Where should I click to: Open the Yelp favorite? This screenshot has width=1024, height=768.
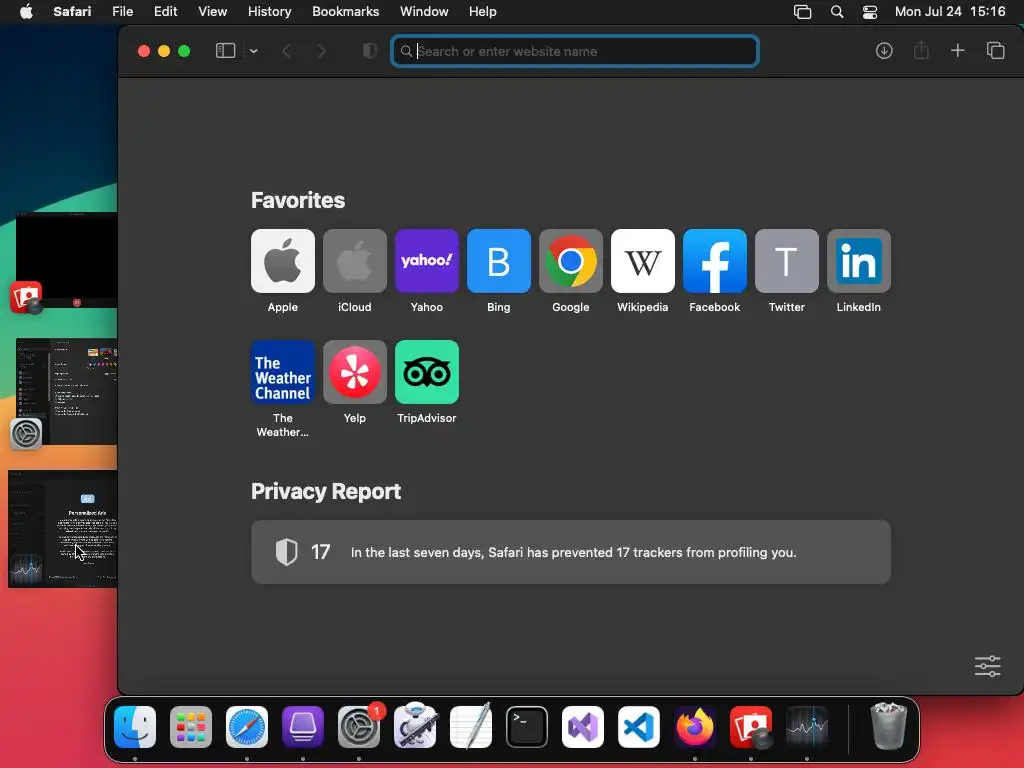tap(355, 372)
